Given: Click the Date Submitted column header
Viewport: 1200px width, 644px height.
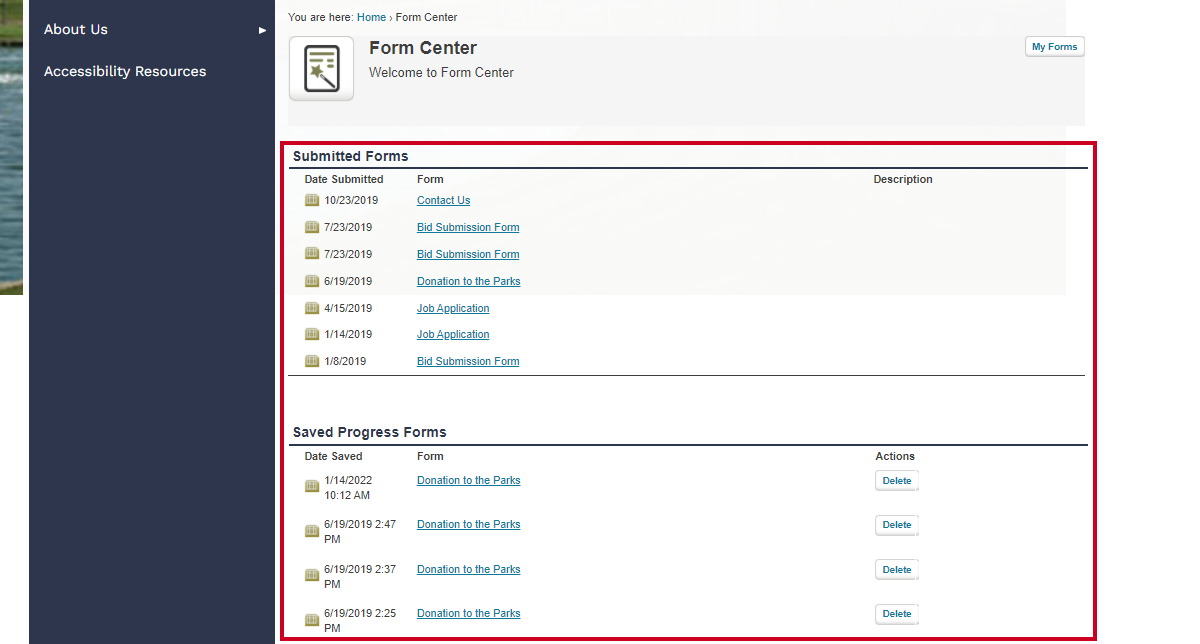Looking at the screenshot, I should 344,179.
